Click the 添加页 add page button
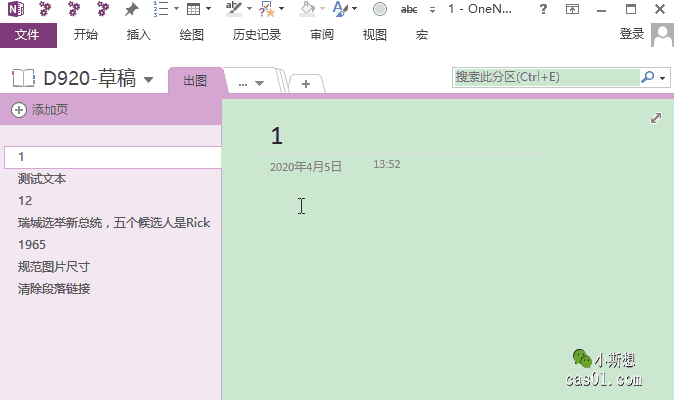 (x=40, y=110)
